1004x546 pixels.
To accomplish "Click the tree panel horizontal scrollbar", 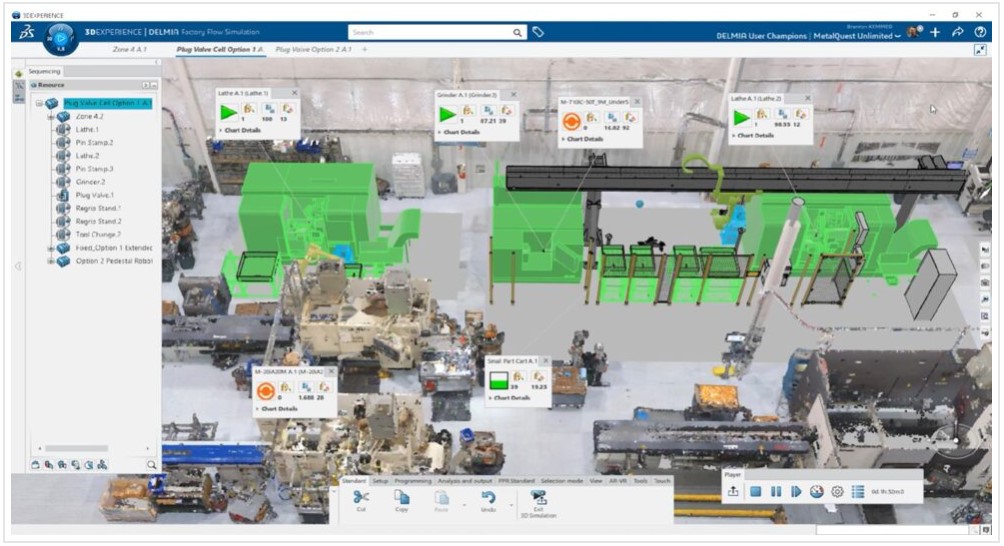I will pos(76,449).
